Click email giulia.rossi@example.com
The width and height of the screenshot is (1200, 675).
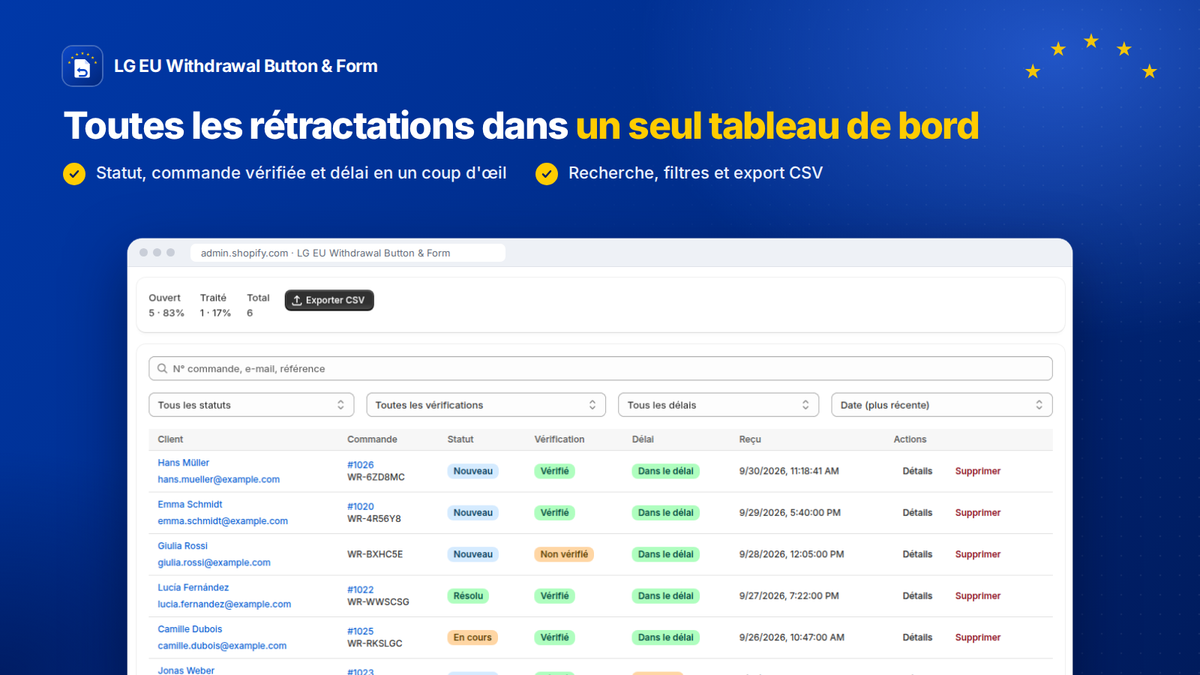[214, 563]
